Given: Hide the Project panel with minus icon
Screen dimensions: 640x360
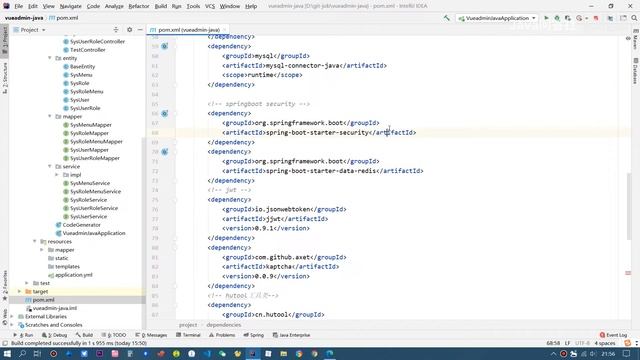Looking at the screenshot, I should (140, 30).
